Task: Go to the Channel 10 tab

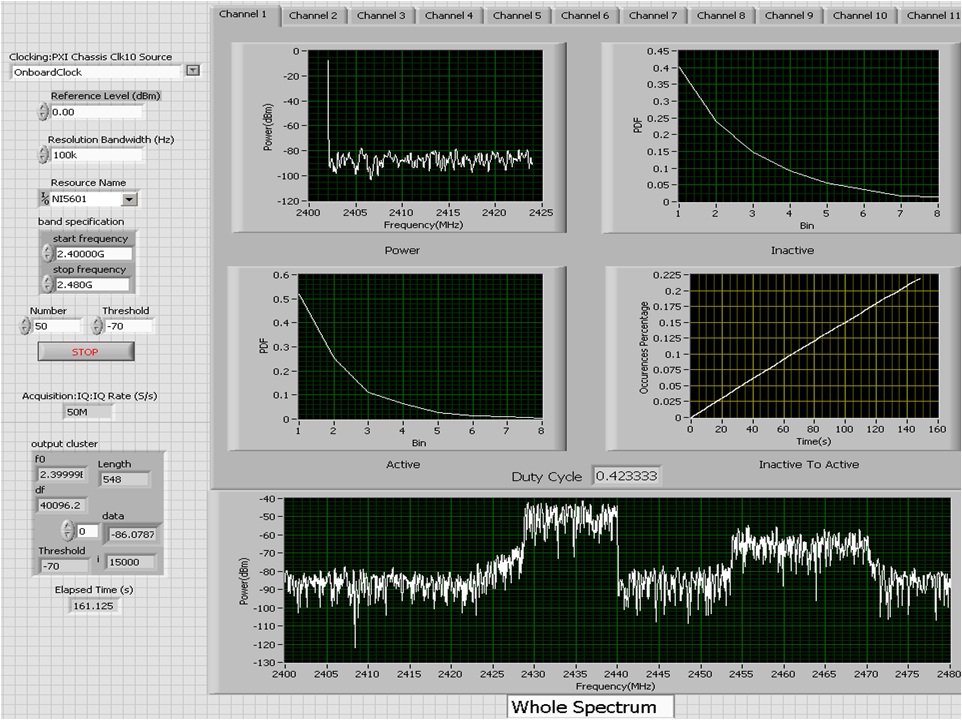Action: click(x=859, y=16)
